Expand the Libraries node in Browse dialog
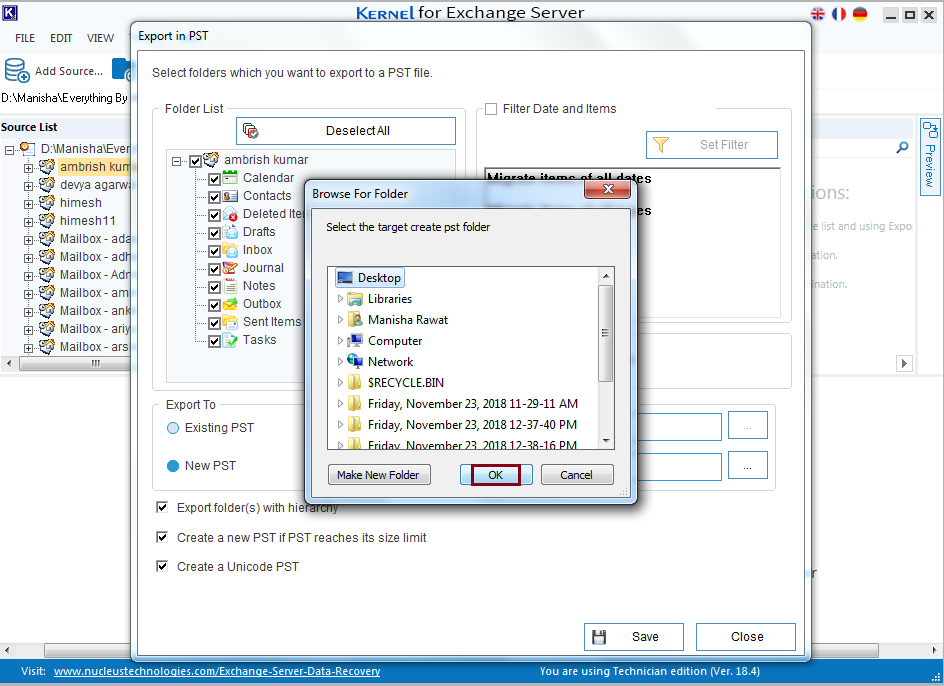 click(x=340, y=299)
